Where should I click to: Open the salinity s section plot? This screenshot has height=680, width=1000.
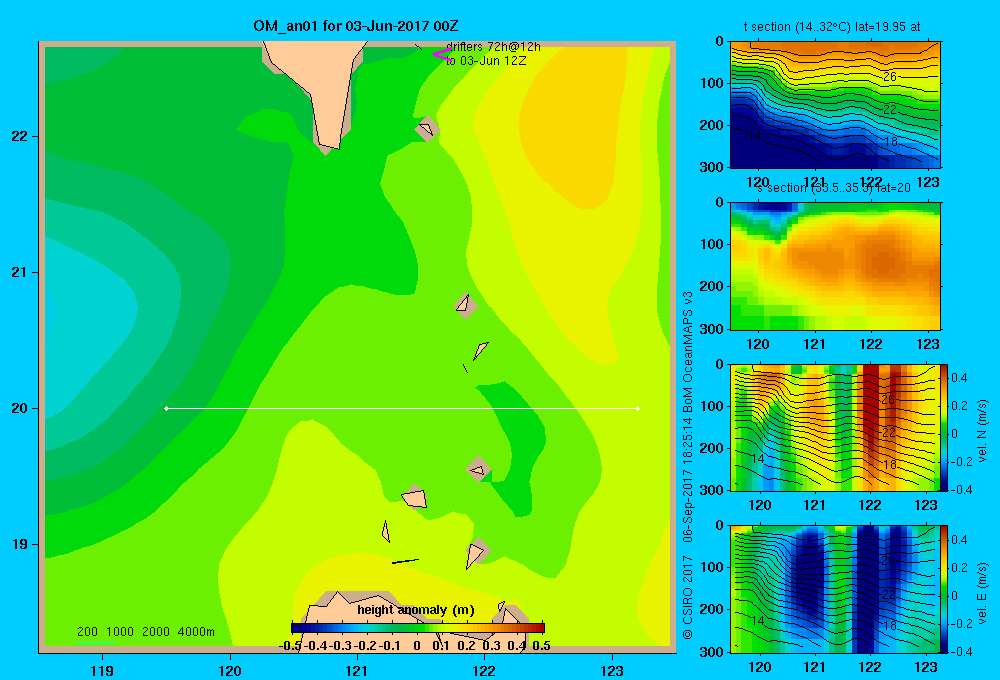coord(835,266)
